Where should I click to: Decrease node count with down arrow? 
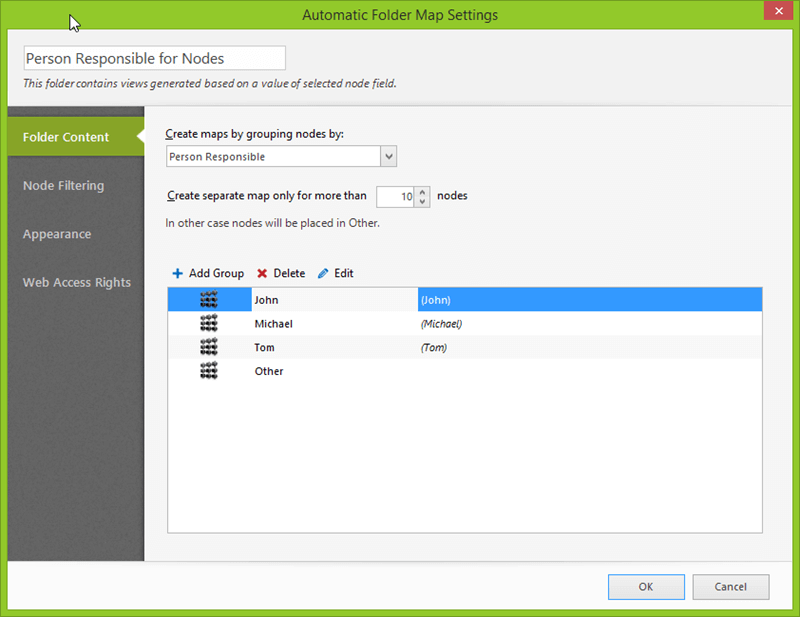pyautogui.click(x=423, y=201)
